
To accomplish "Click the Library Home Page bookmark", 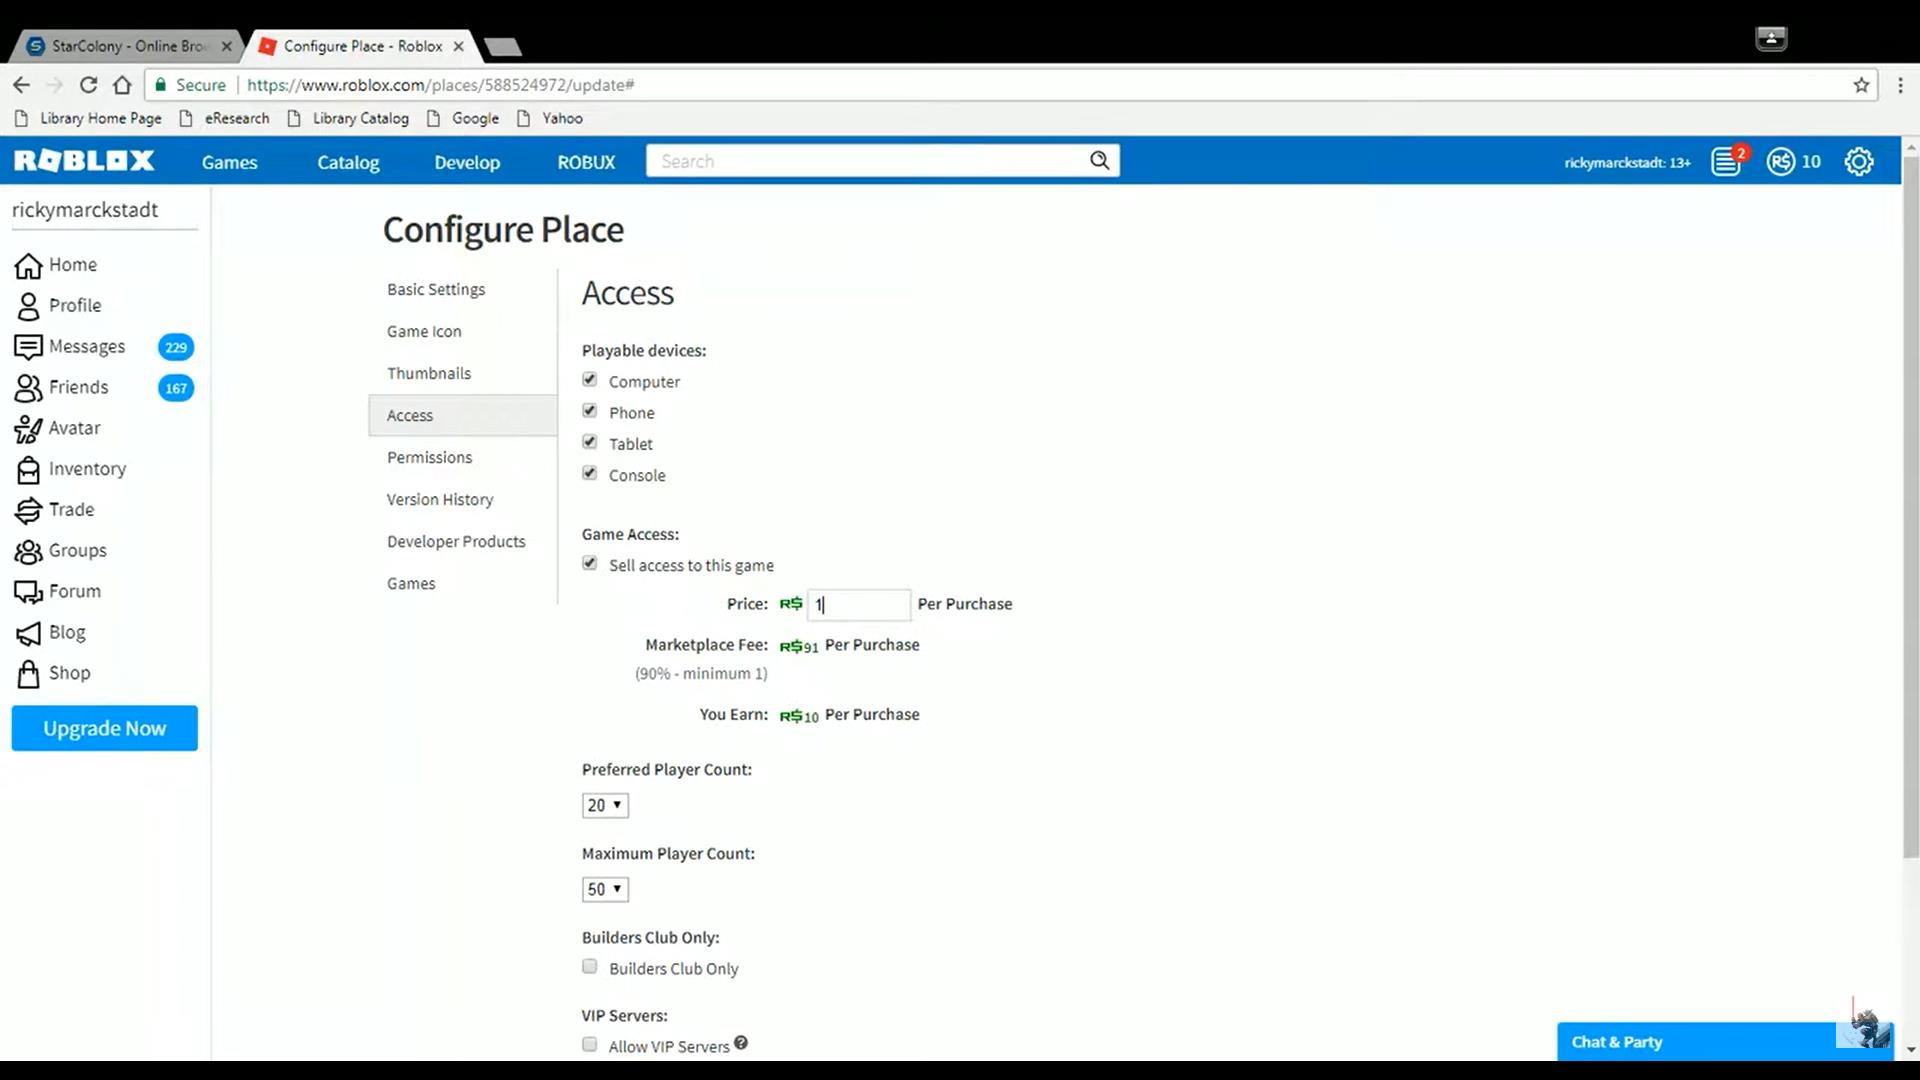I will coord(89,118).
